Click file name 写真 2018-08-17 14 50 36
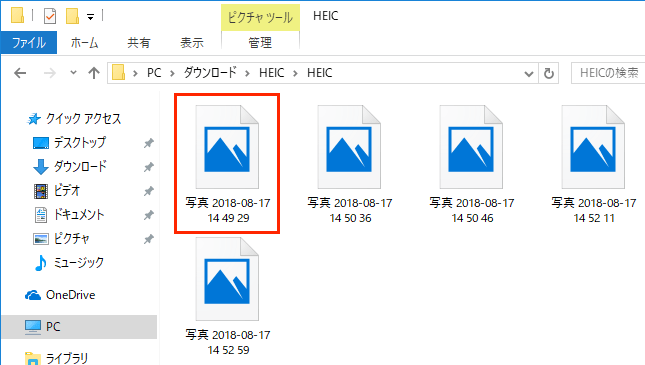The width and height of the screenshot is (645, 365). click(x=350, y=210)
